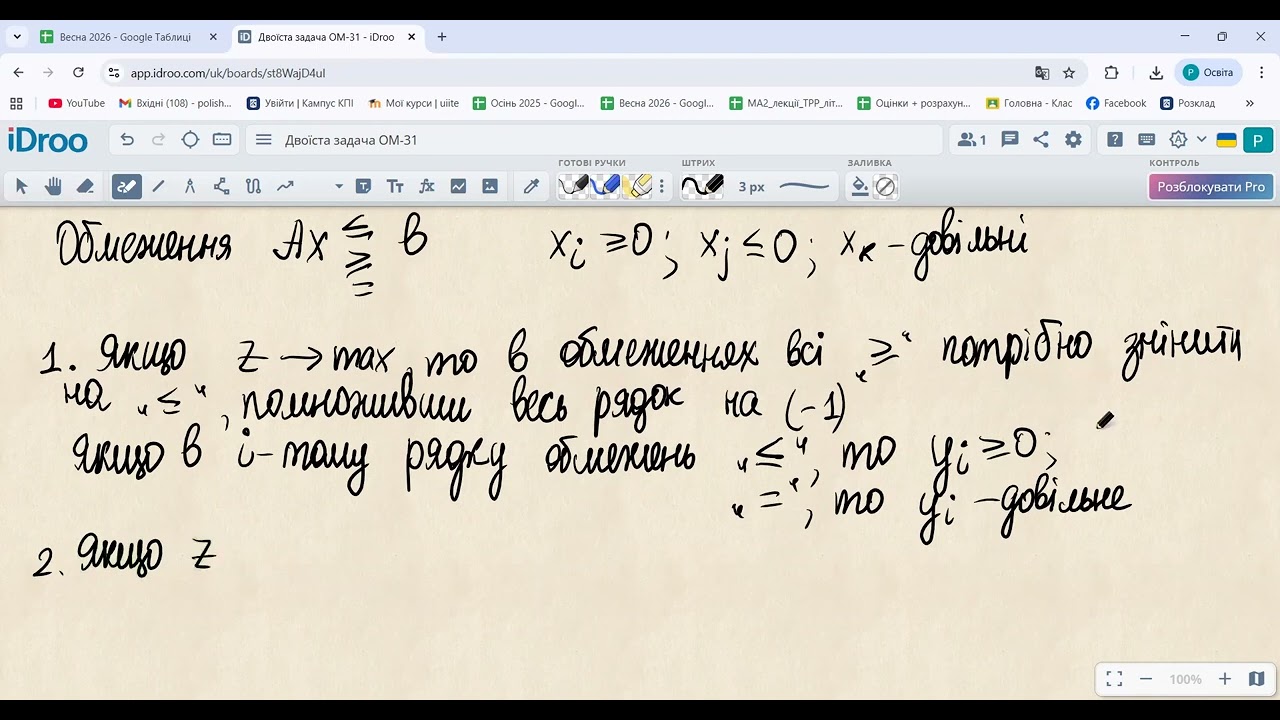Share the board via share icon
The width and height of the screenshot is (1280, 720).
coord(1041,140)
